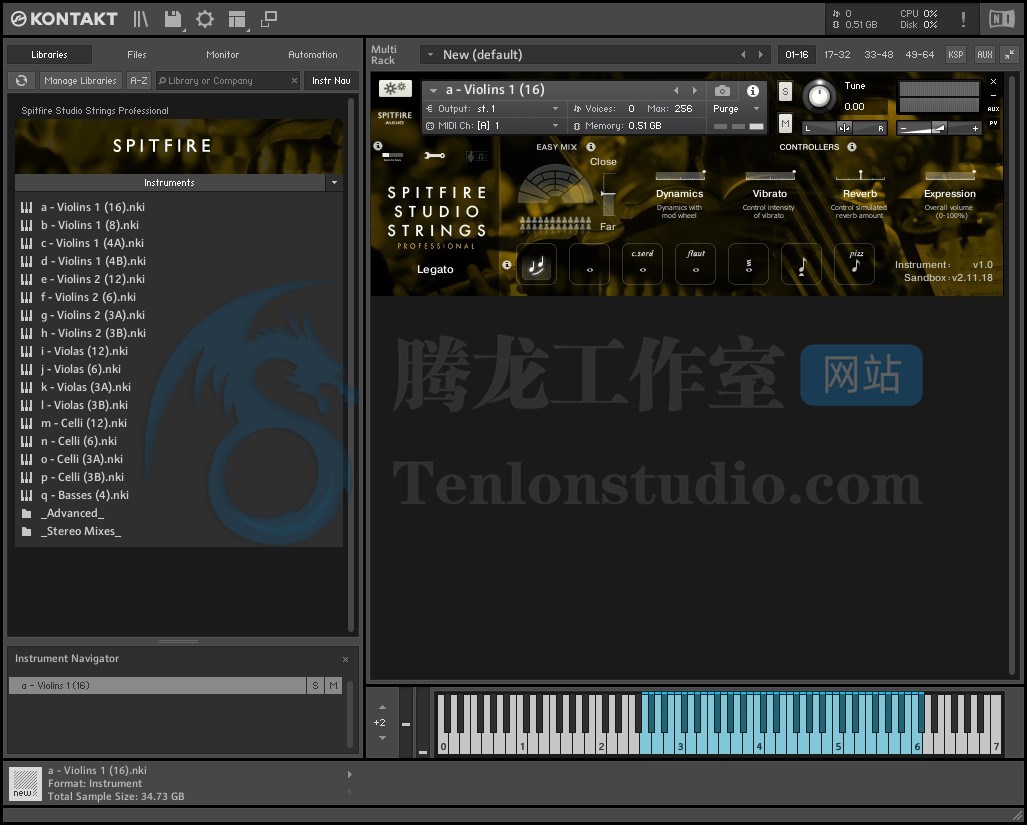Screen dimensions: 1027x825
Task: Open the instrument name dropdown arrow
Action: [433, 90]
